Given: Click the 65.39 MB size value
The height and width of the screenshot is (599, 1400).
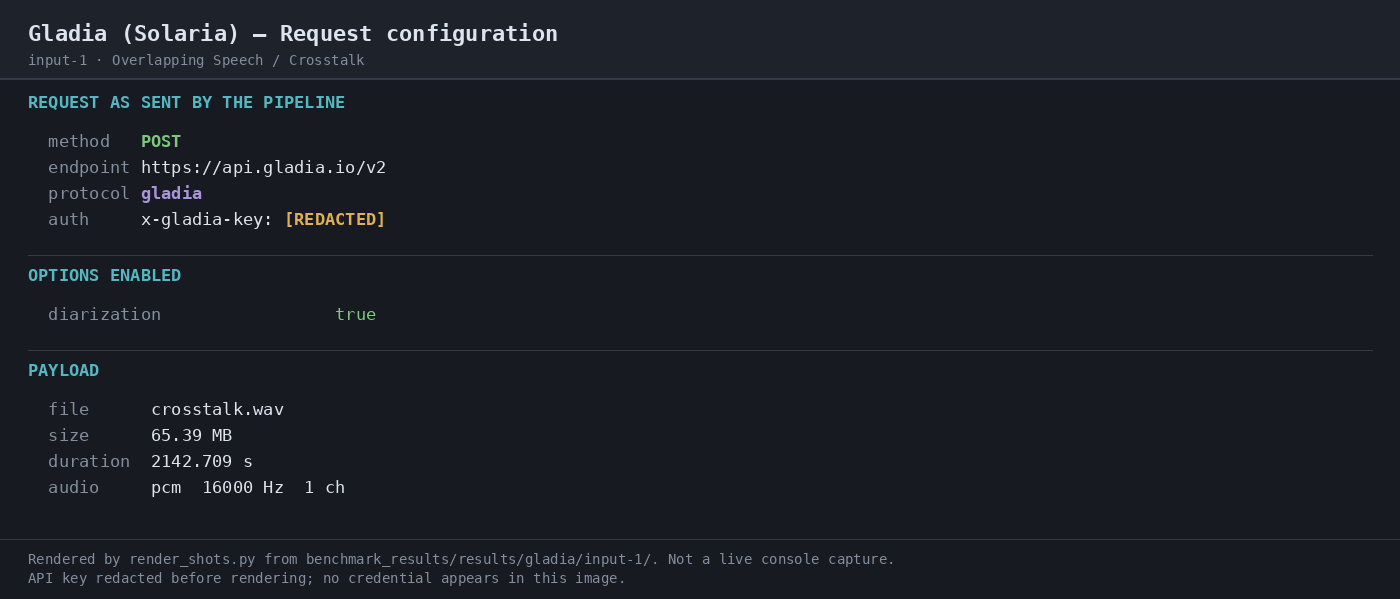Looking at the screenshot, I should tap(191, 436).
